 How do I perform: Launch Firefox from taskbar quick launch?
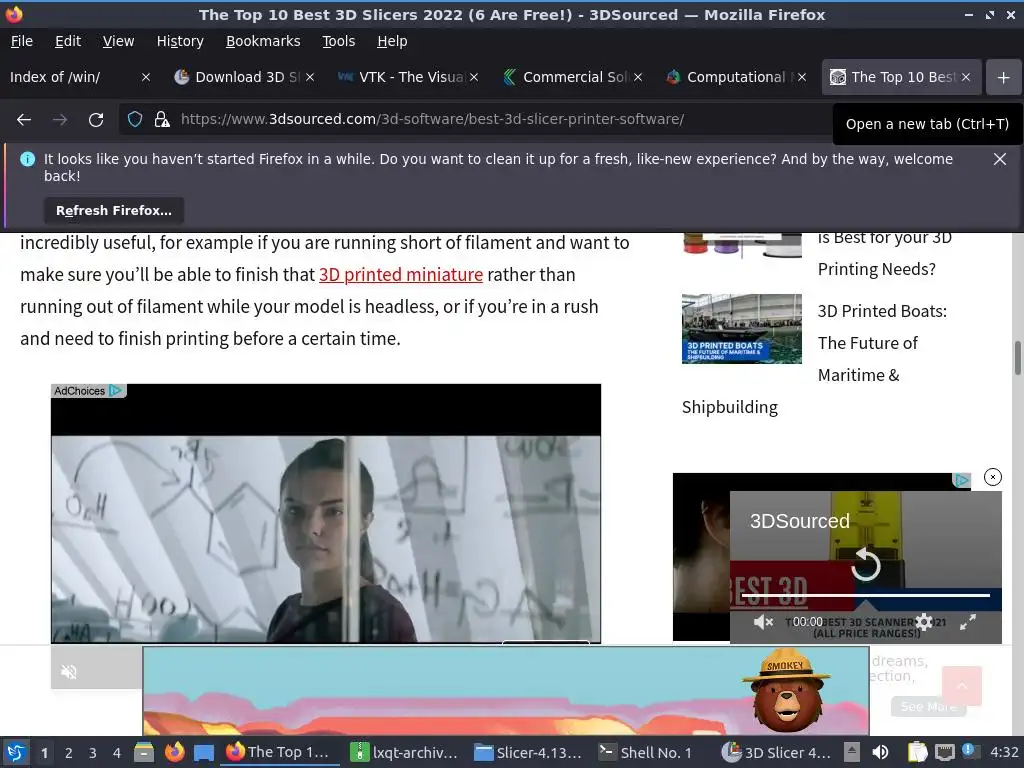coord(174,752)
